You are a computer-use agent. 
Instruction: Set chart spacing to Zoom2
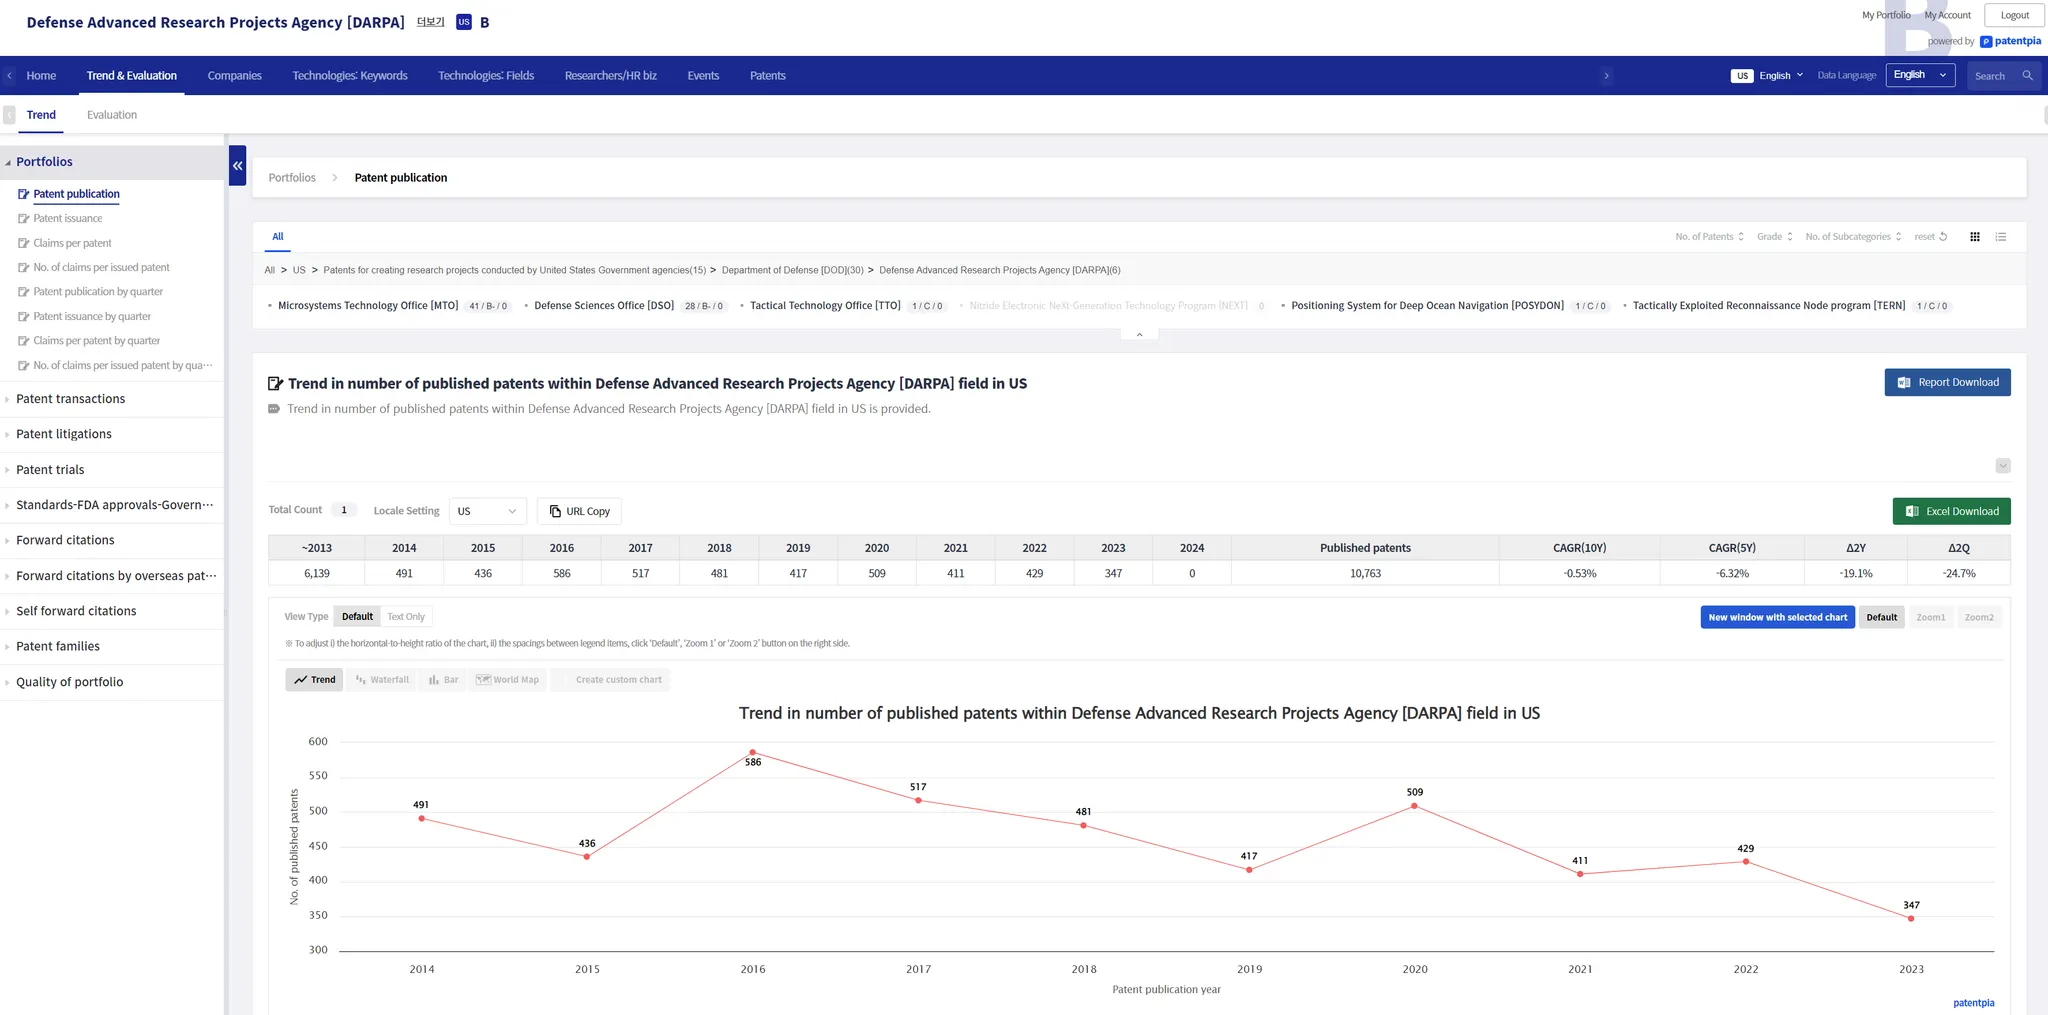pyautogui.click(x=1978, y=618)
